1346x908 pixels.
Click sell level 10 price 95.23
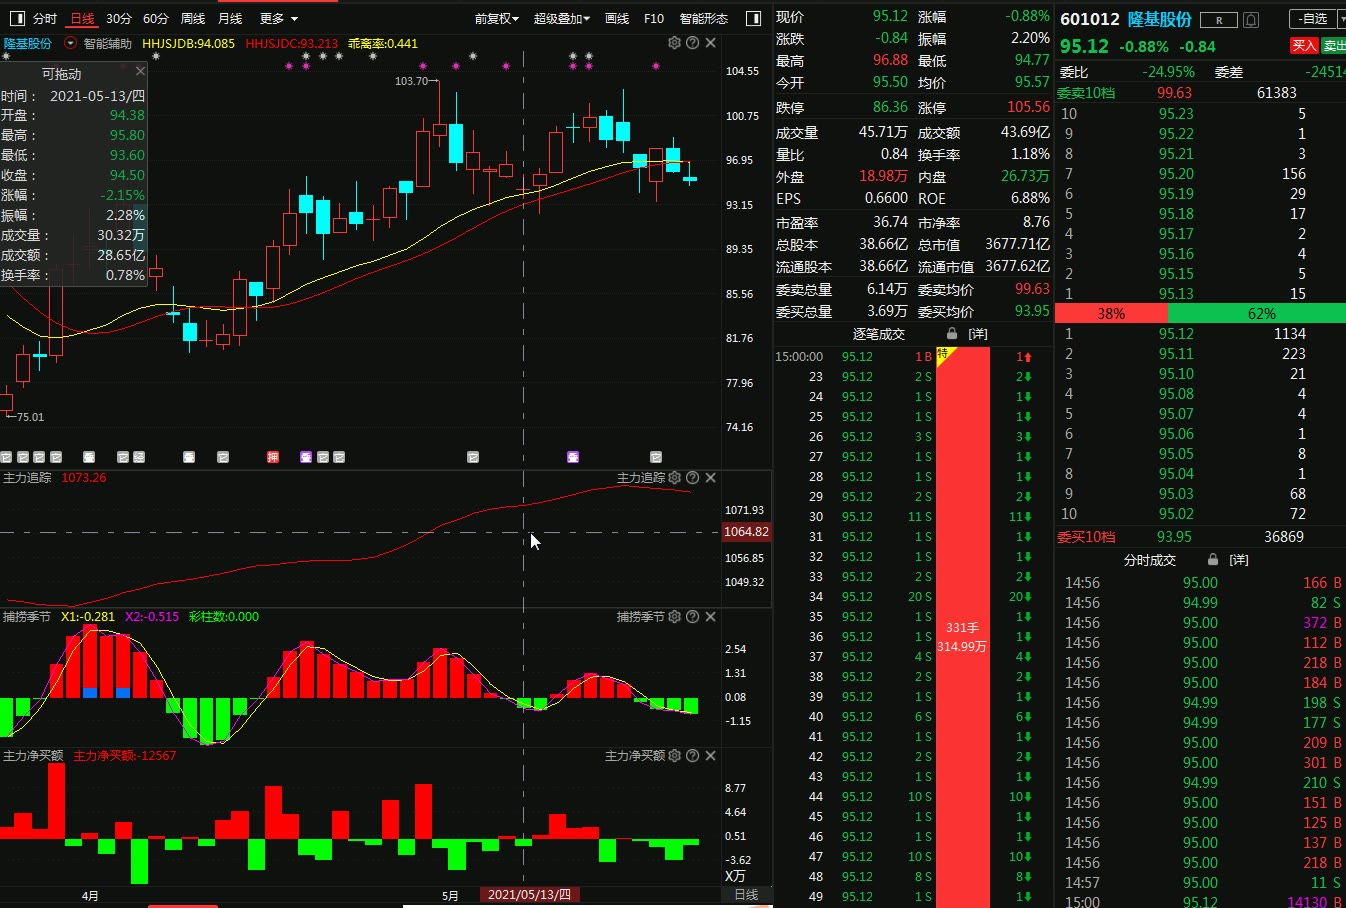[x=1176, y=114]
